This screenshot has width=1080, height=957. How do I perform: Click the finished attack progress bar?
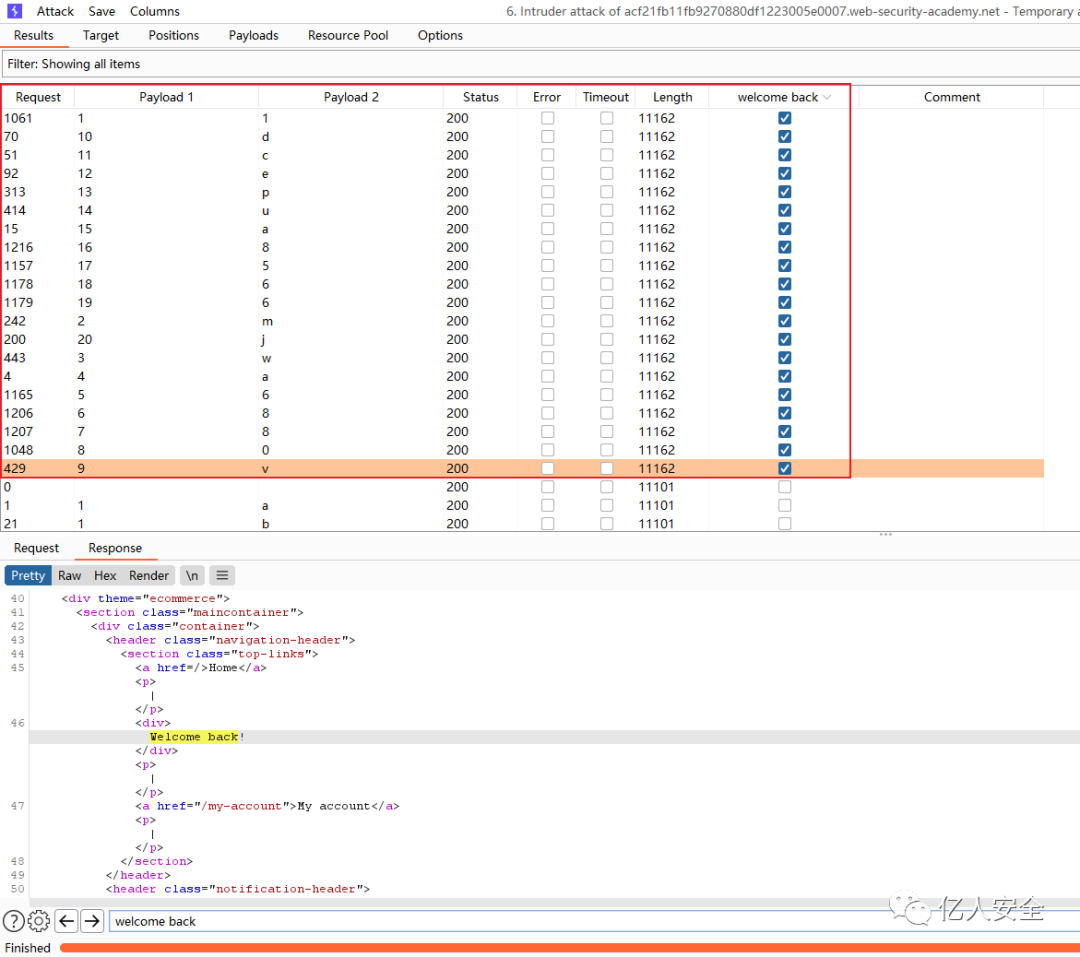[570, 948]
